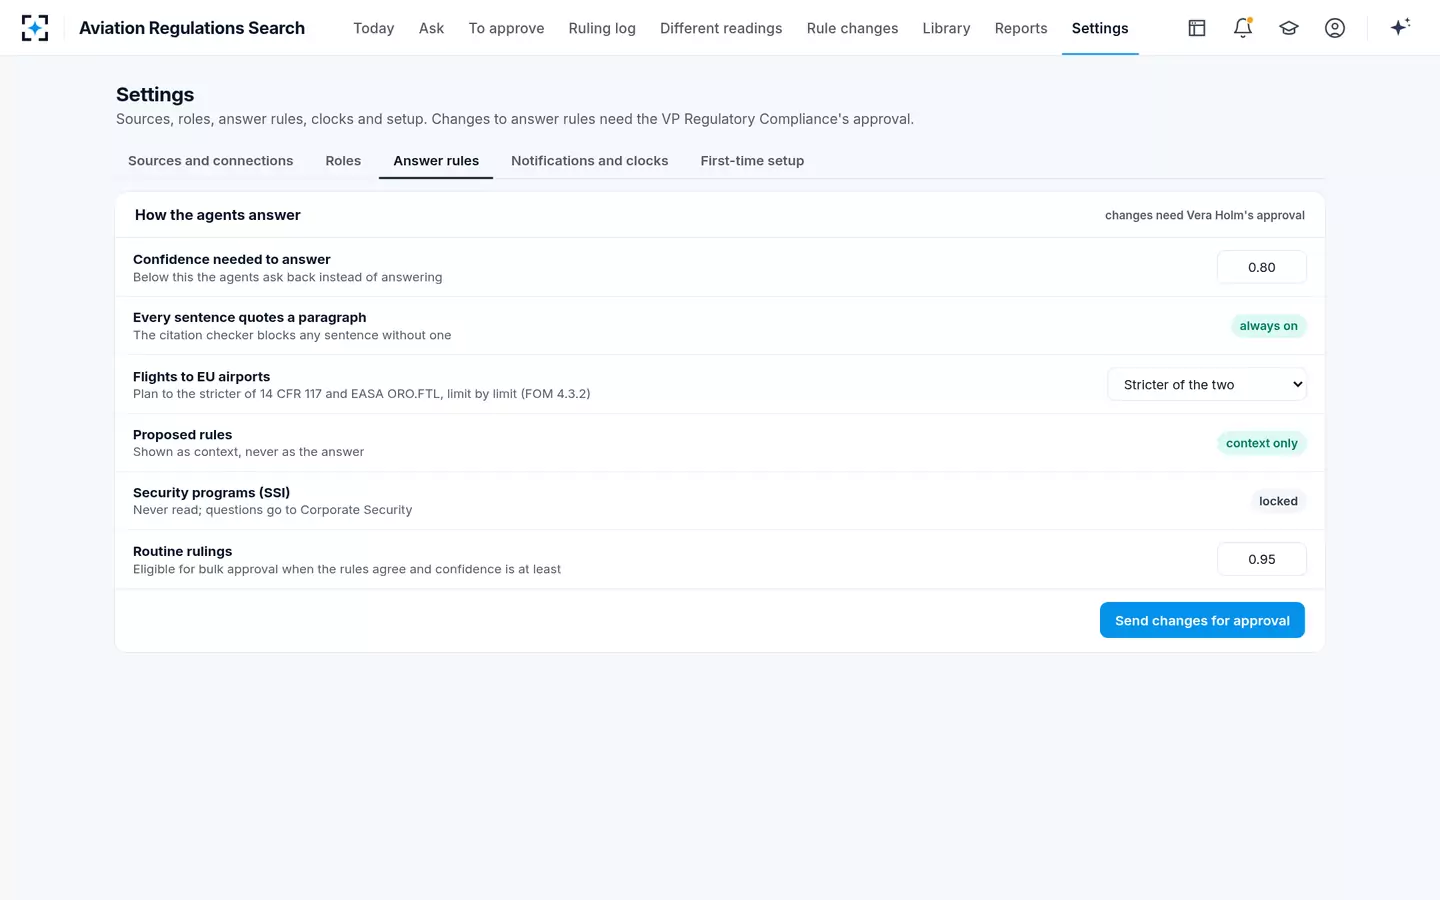Click the 'How the agents answer' heading
1440x900 pixels.
tap(218, 215)
